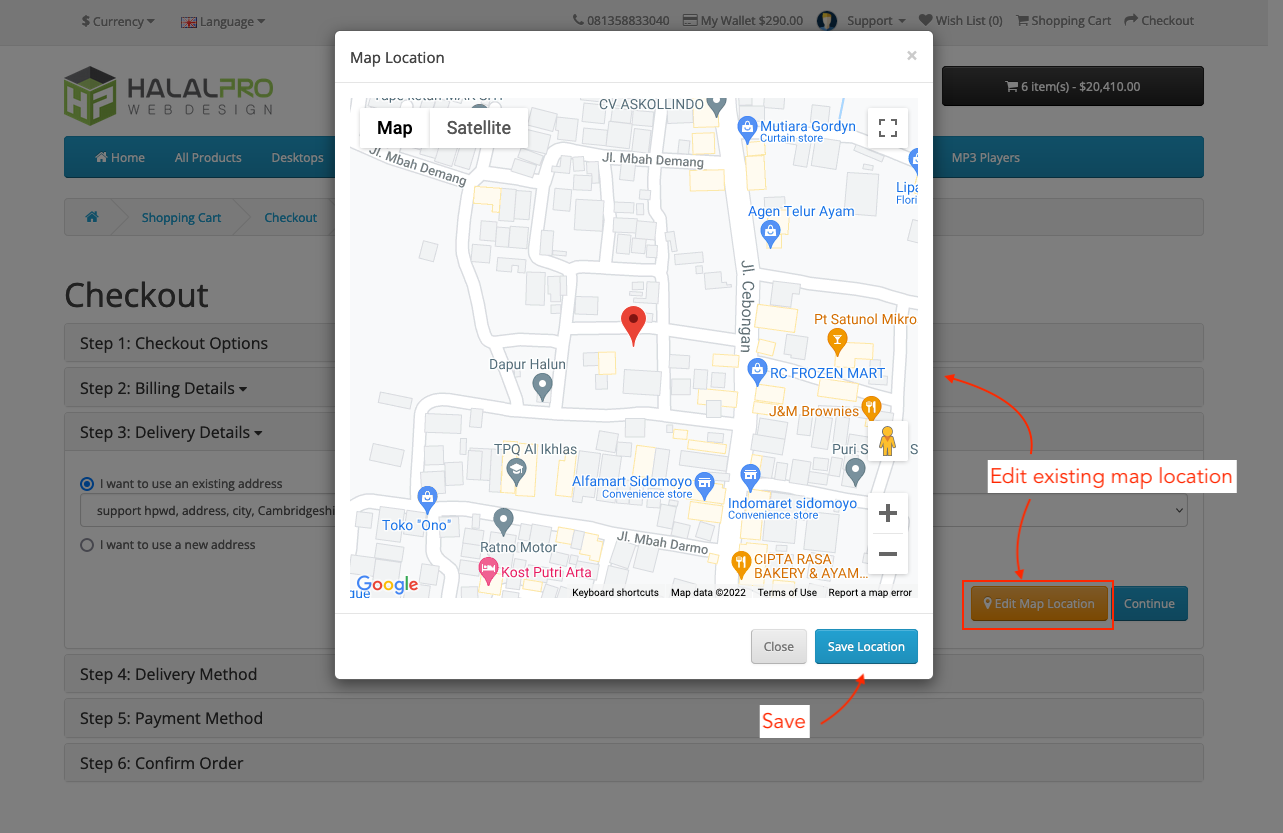Screen dimensions: 1283x833
Task: Open the Language dropdown
Action: [x=222, y=21]
